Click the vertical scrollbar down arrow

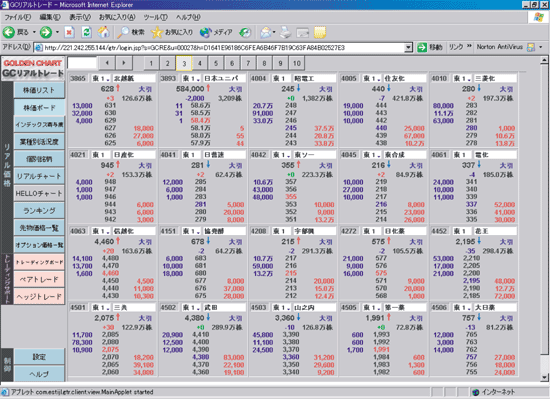544,378
